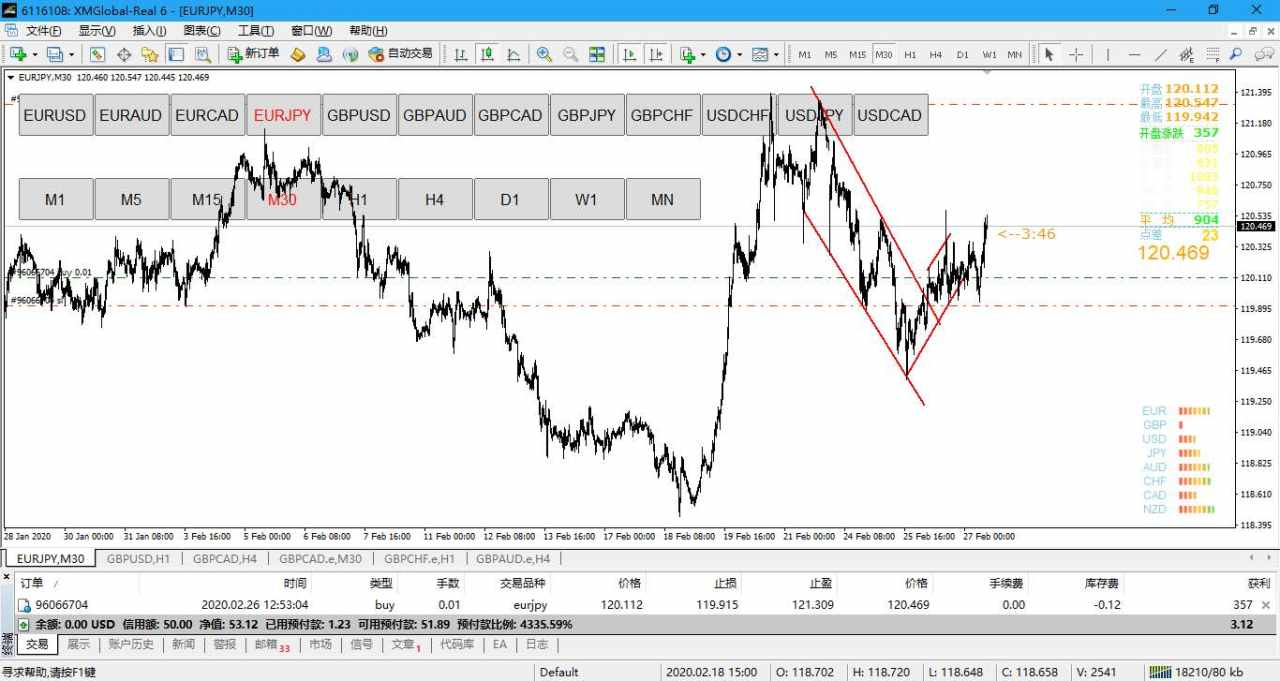Open the periods clock icon
This screenshot has width=1280, height=681.
pyautogui.click(x=724, y=54)
